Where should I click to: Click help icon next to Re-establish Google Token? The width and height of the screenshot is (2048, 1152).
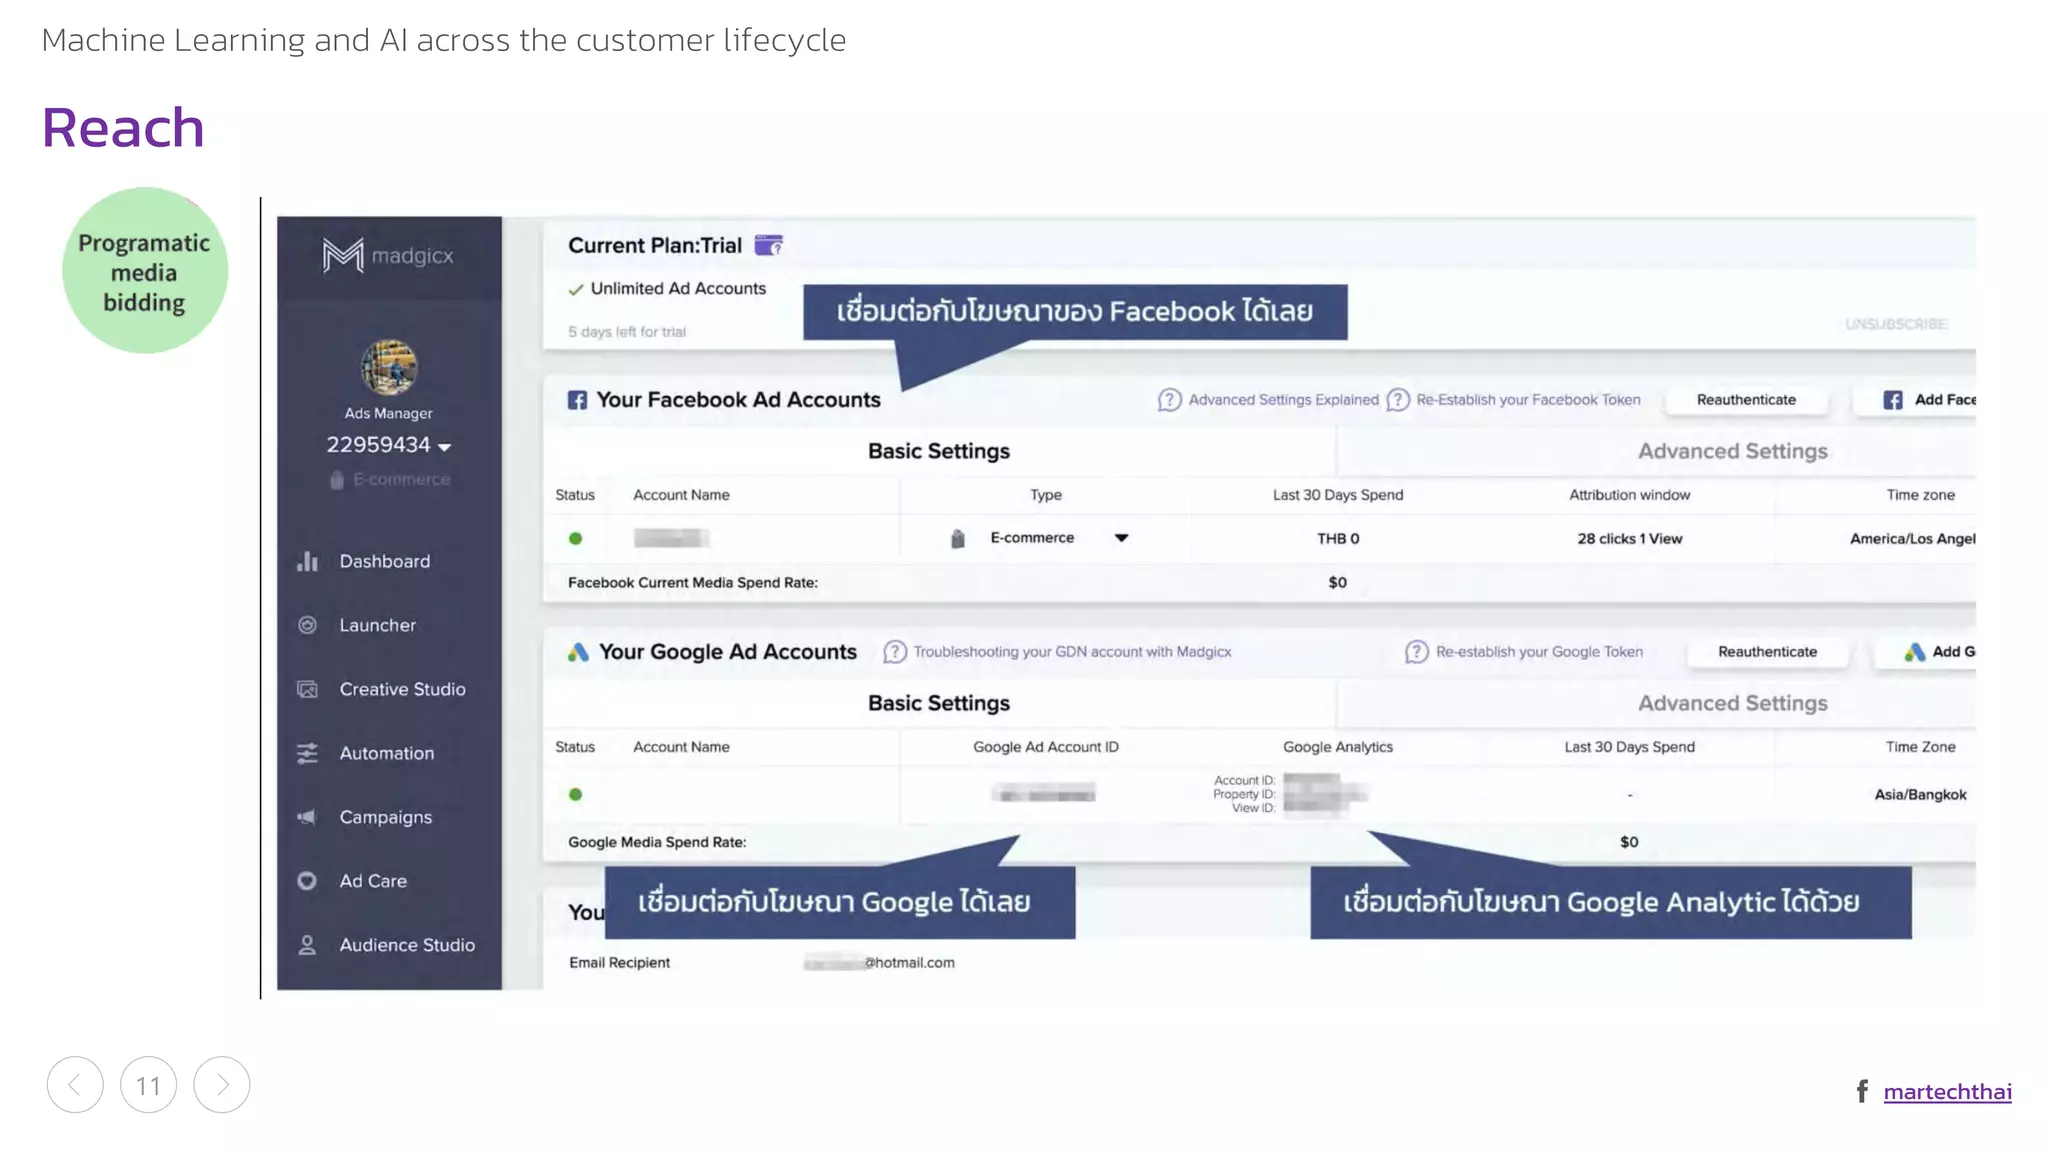[x=1417, y=652]
